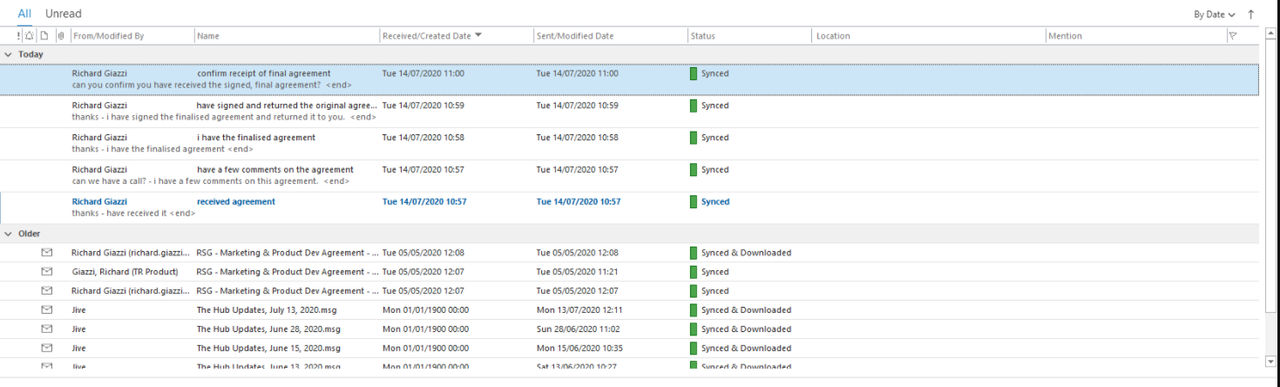Click envelope icon of Giazzi, Richard (TR Product) row
The width and height of the screenshot is (1280, 387).
(46, 272)
